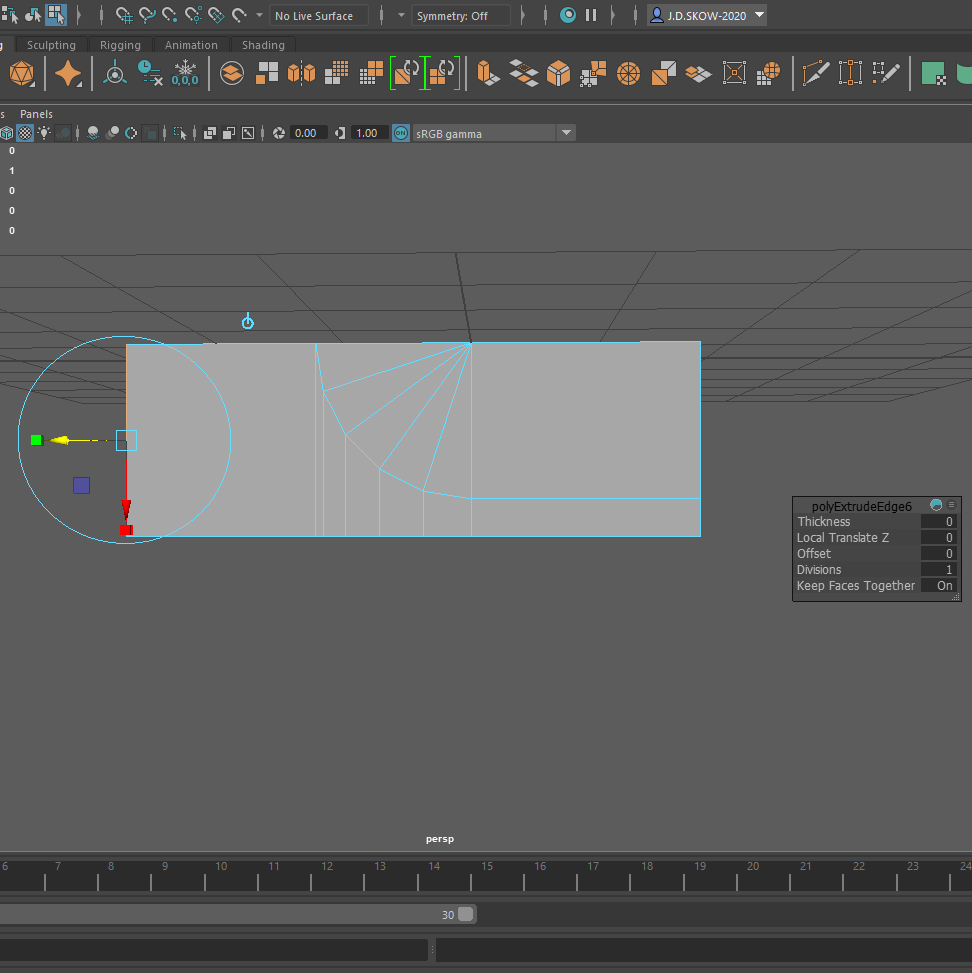This screenshot has width=972, height=973.
Task: Select the orange star Type shelf icon
Action: (x=68, y=73)
